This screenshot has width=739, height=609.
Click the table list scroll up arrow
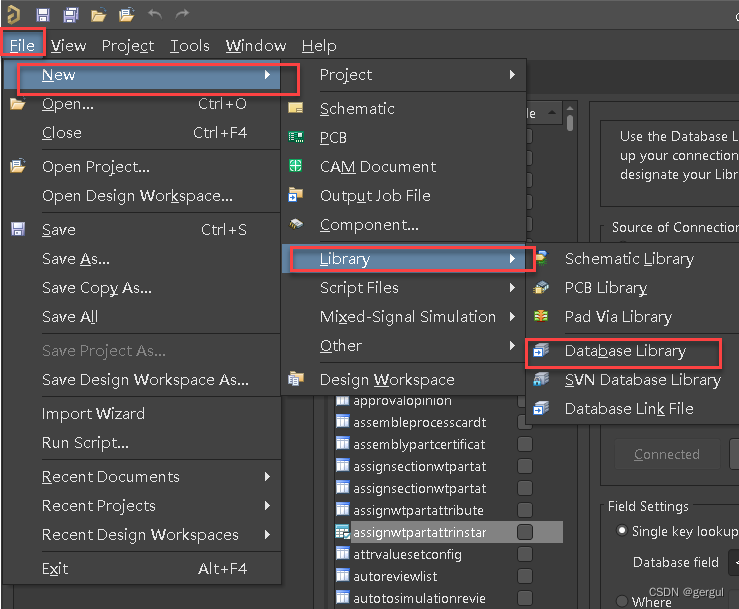[x=570, y=108]
